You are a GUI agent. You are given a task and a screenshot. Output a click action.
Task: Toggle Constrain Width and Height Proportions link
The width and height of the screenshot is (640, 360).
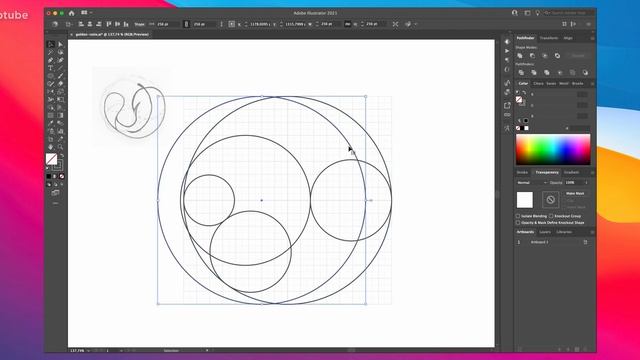point(347,24)
